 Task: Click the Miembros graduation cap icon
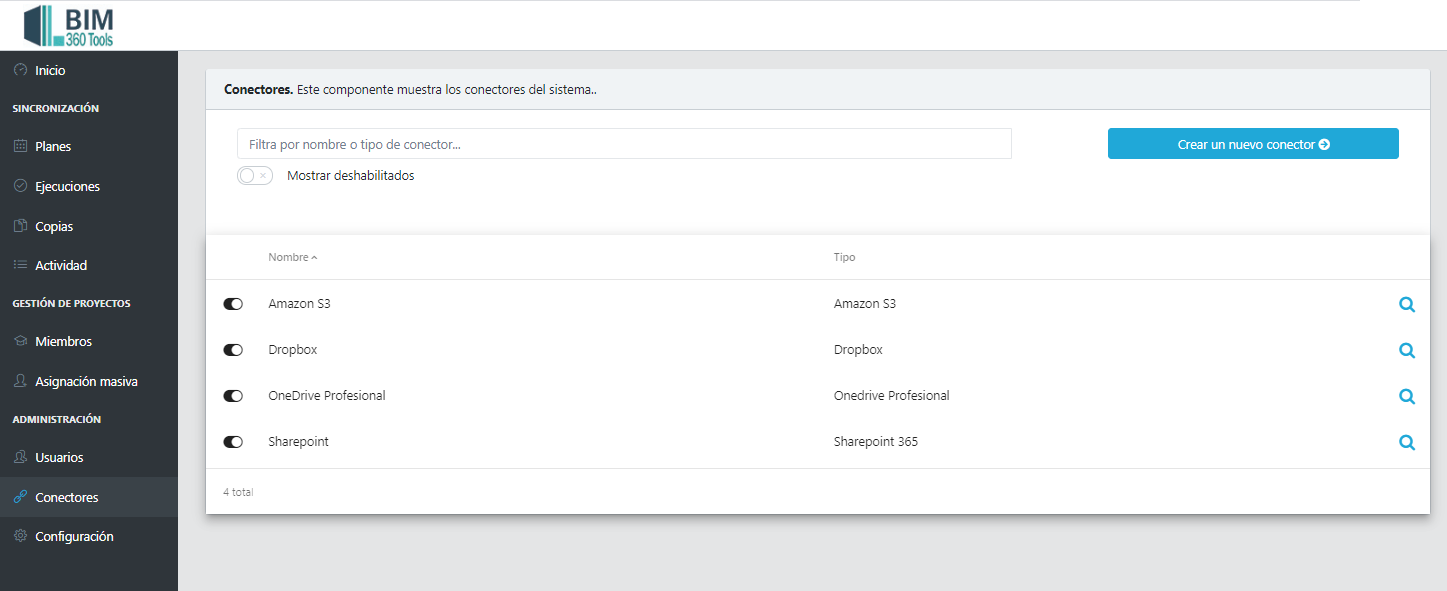tap(20, 341)
